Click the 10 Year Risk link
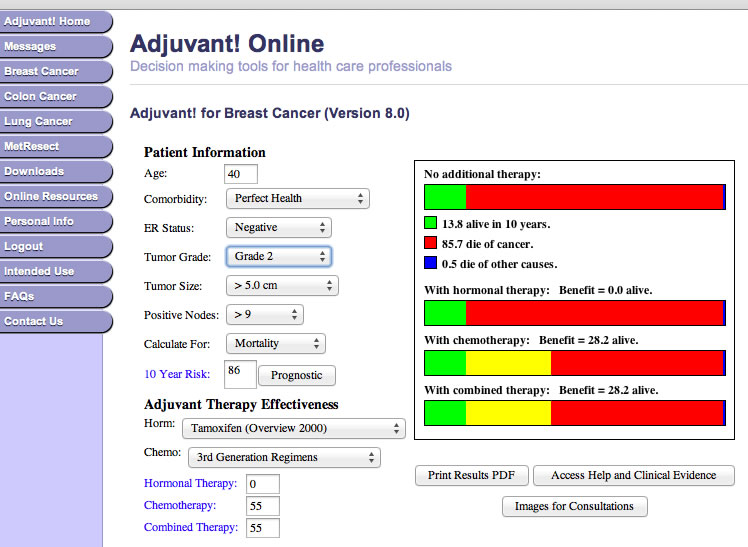Image resolution: width=748 pixels, height=547 pixels. [177, 374]
